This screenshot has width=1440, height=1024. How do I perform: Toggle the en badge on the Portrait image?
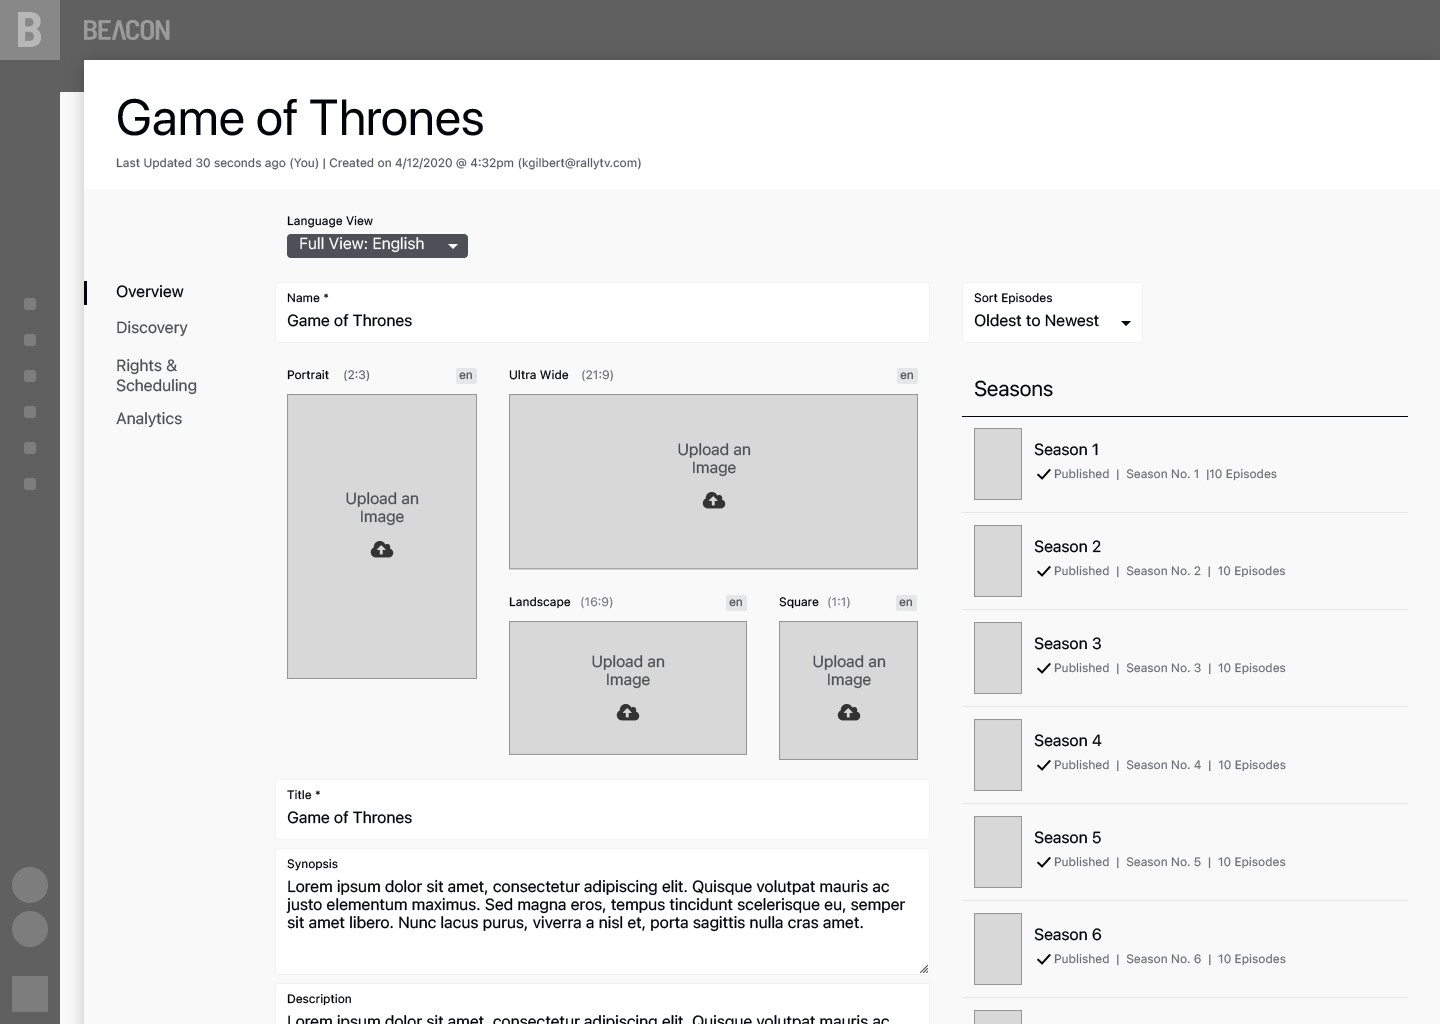click(x=466, y=375)
